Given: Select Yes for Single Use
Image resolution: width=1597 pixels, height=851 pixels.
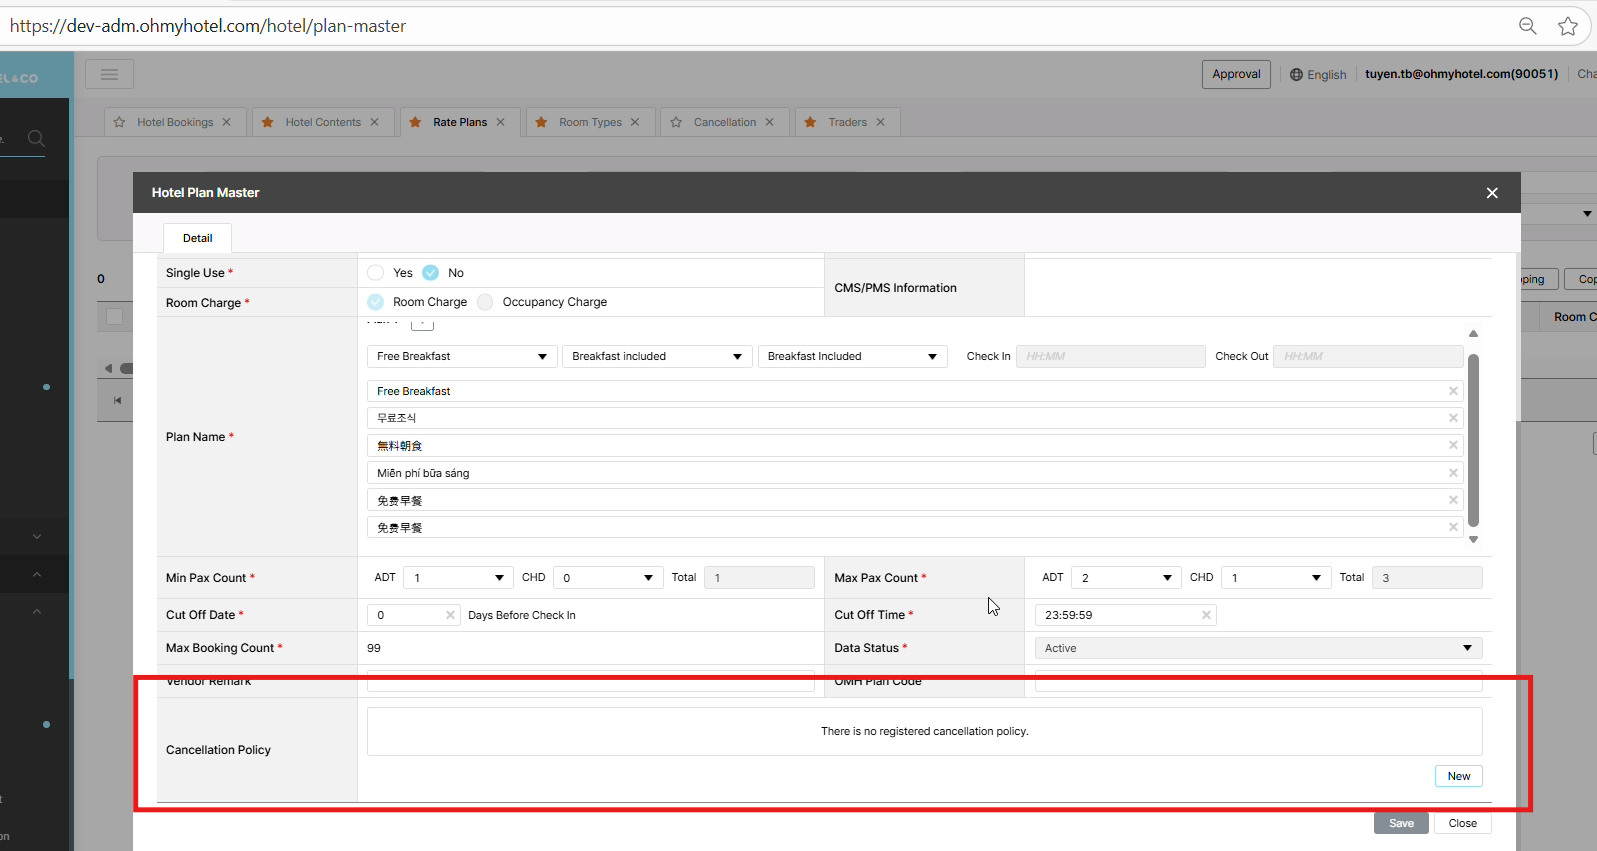Looking at the screenshot, I should 376,273.
